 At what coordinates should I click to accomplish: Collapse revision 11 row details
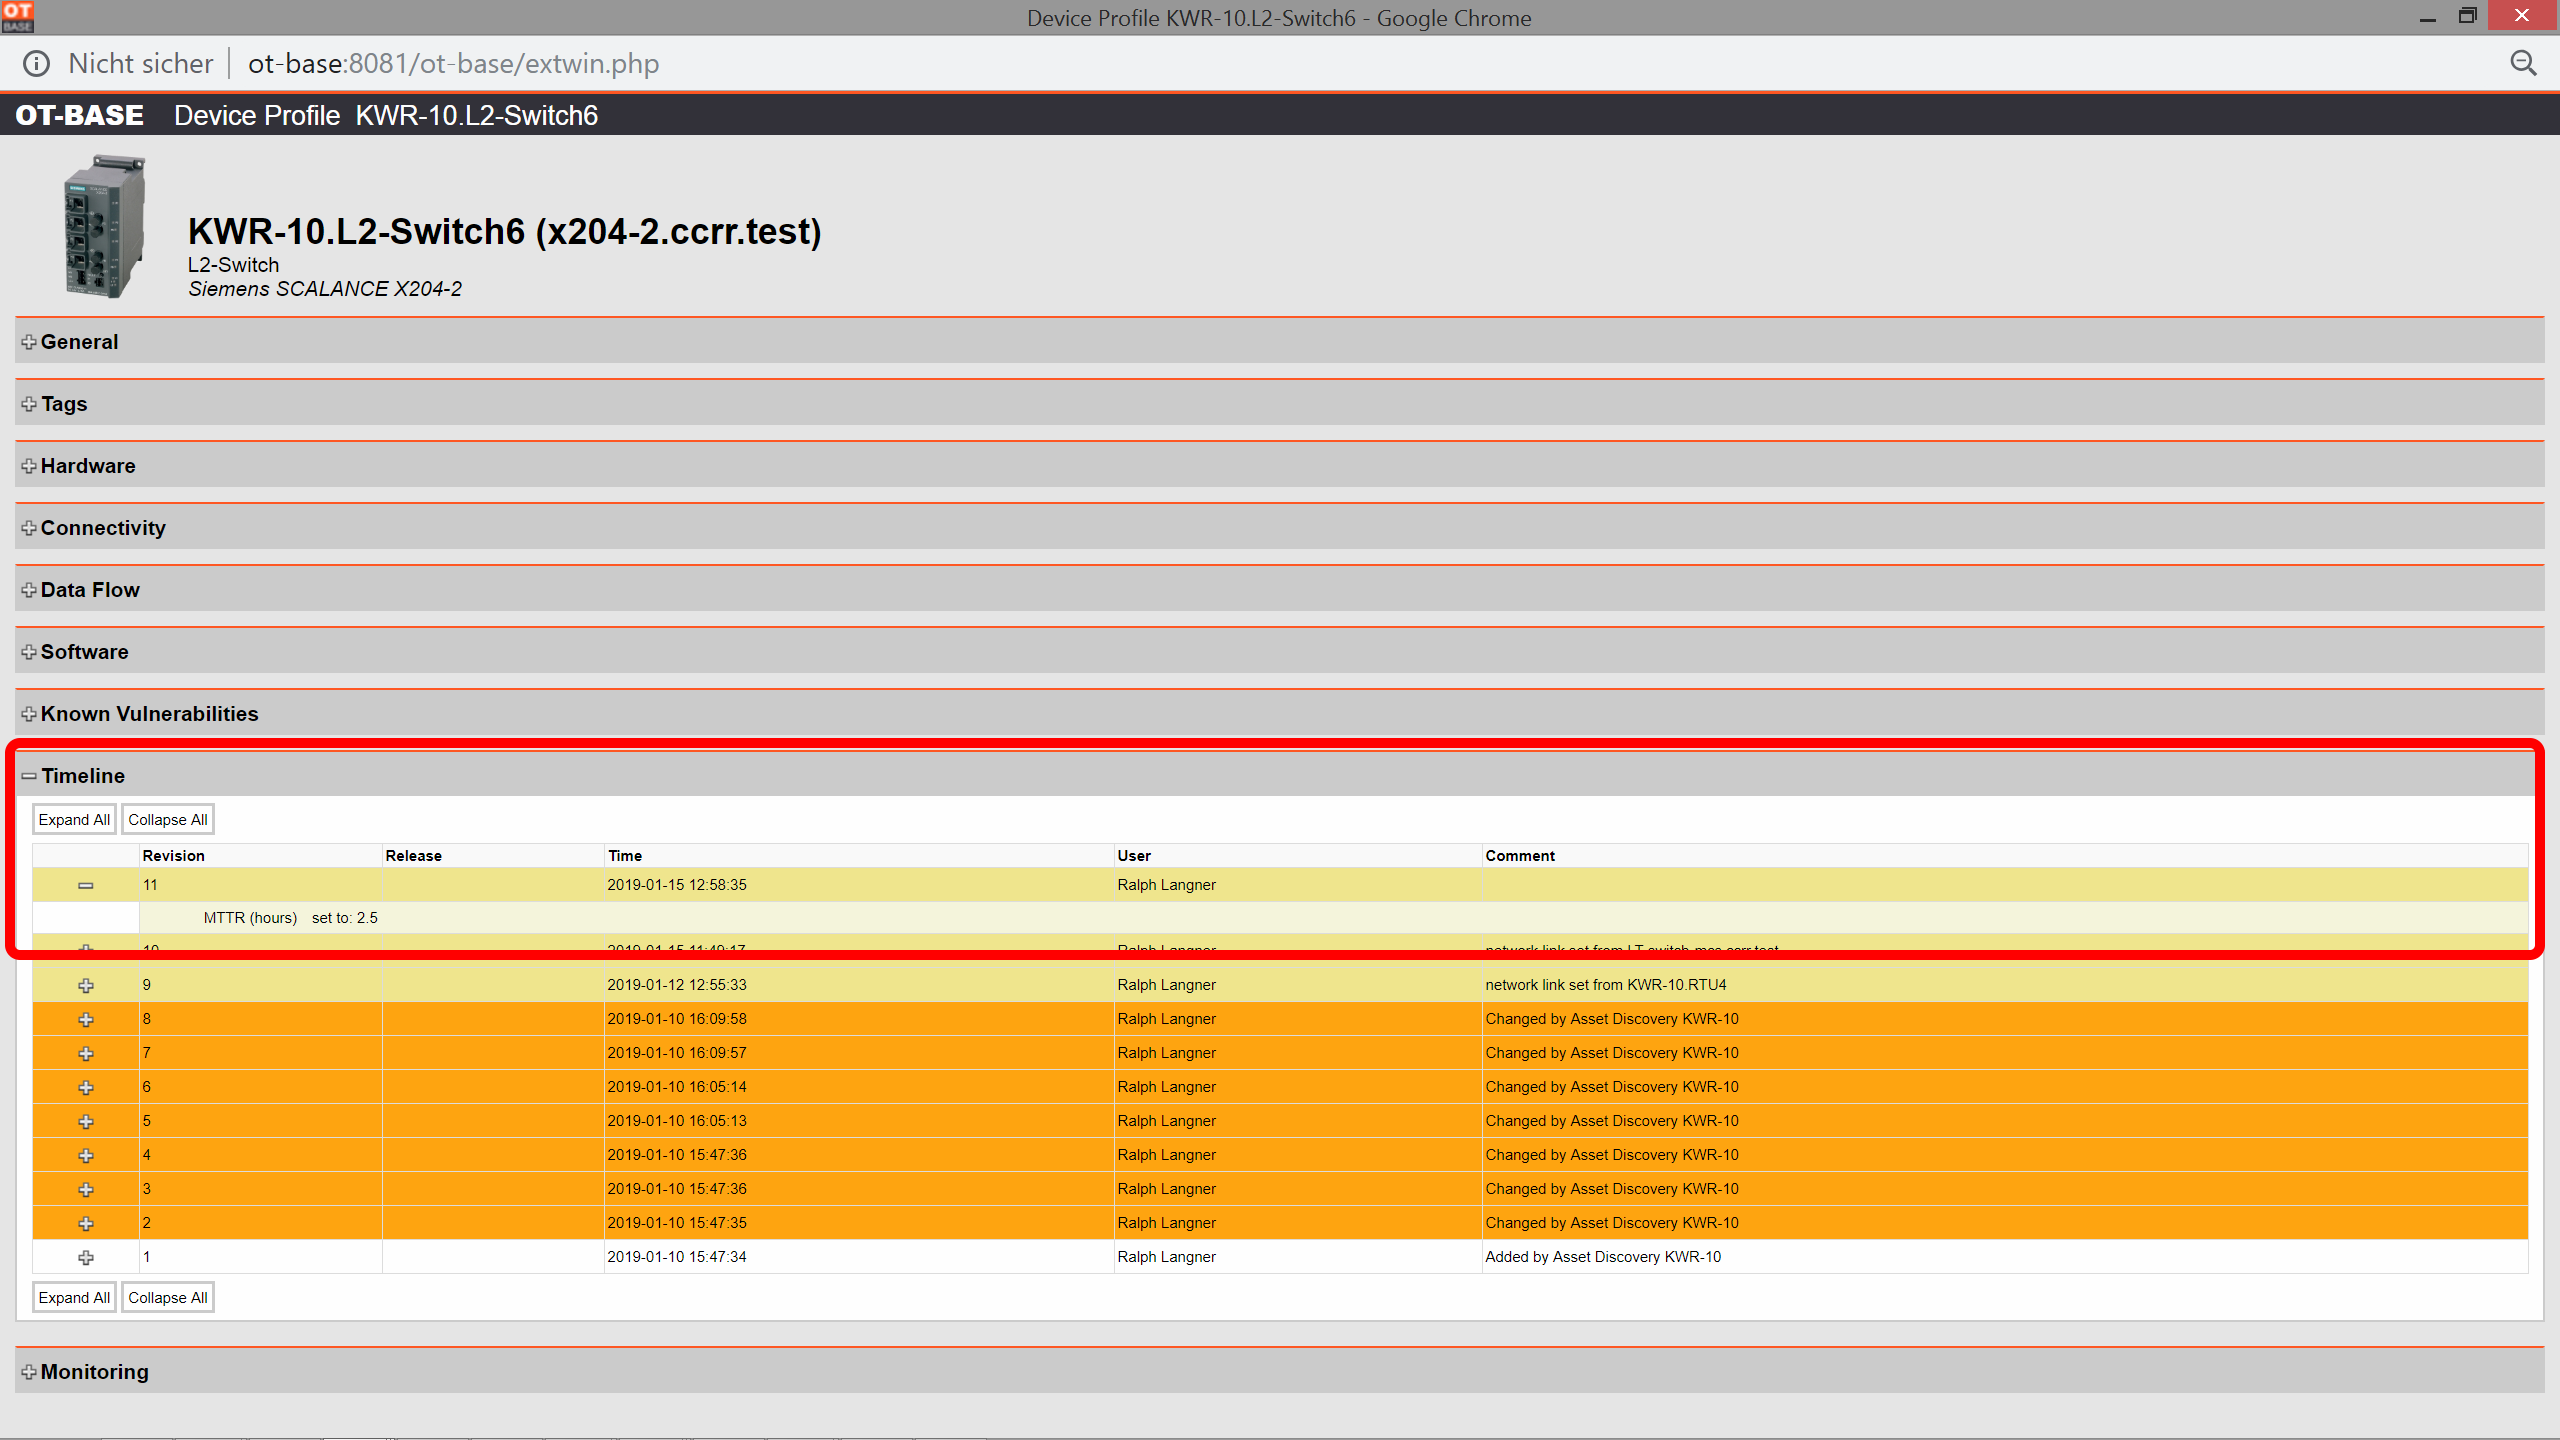point(86,885)
